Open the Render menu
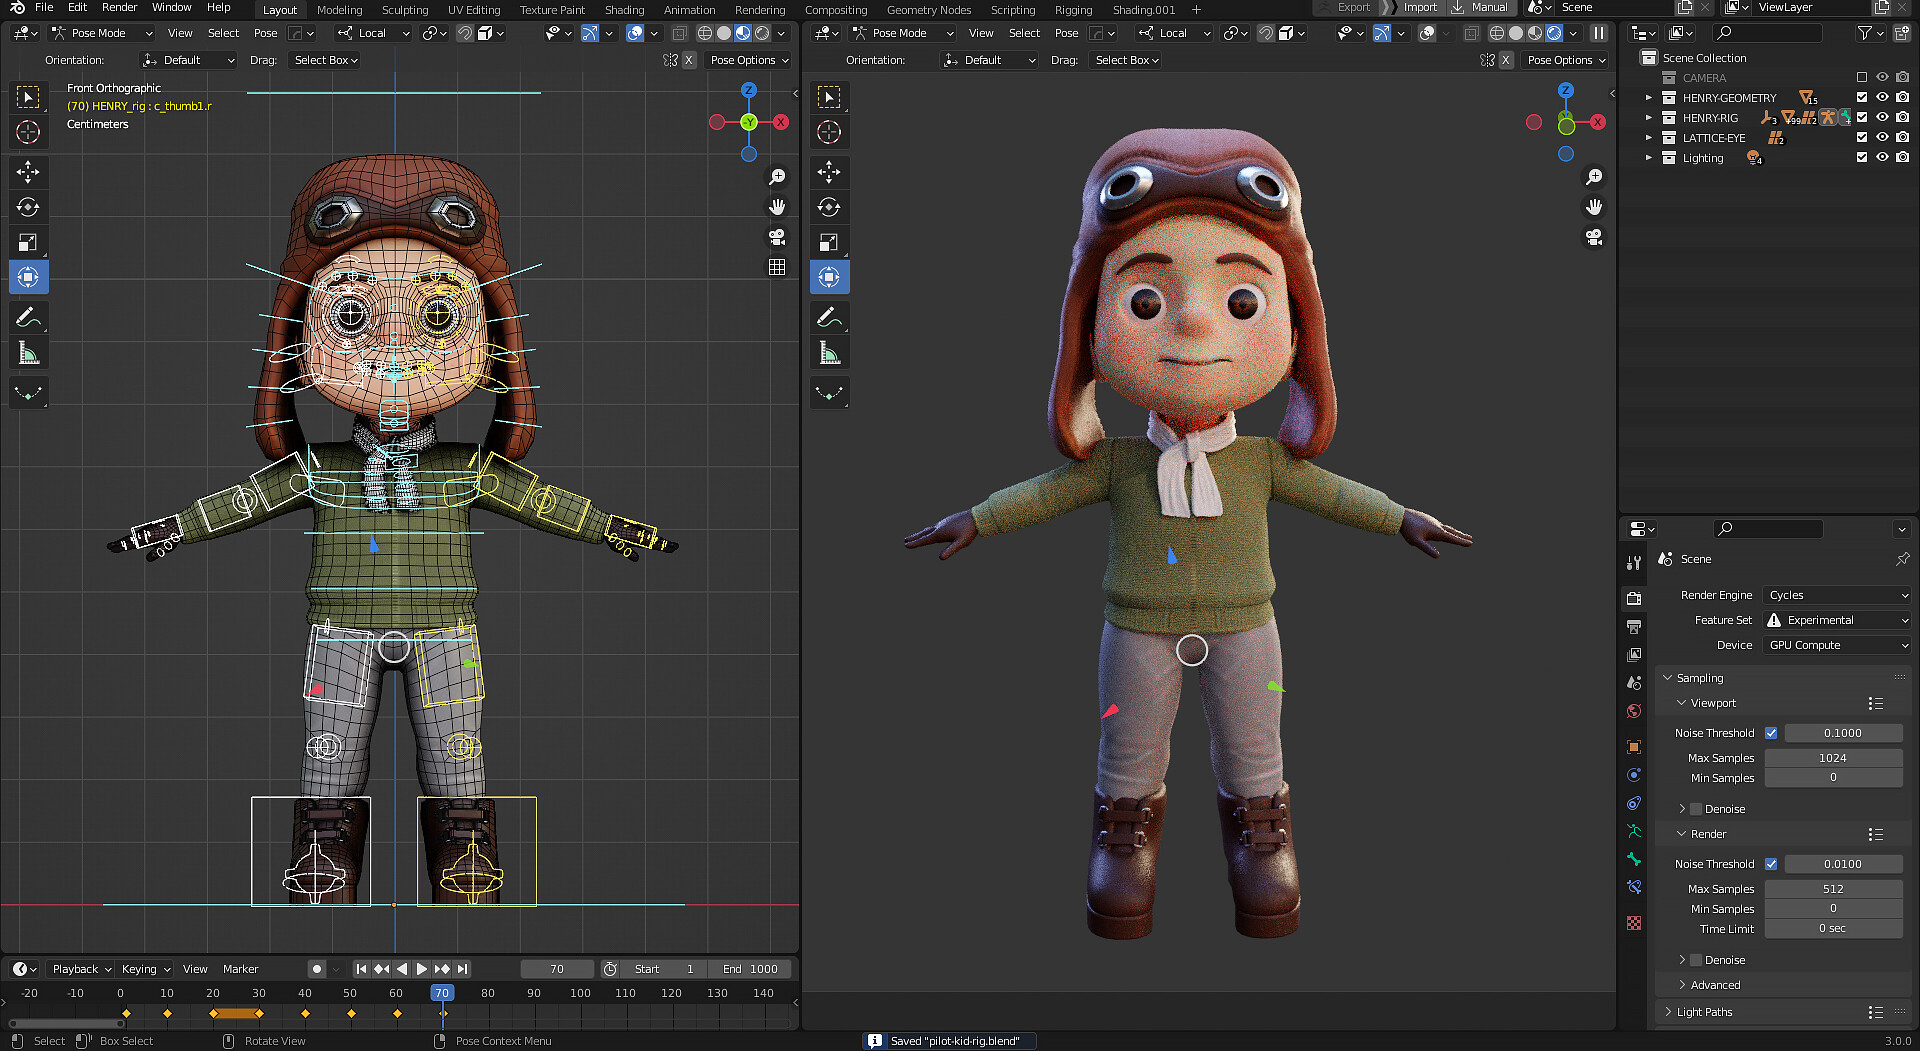The height and width of the screenshot is (1051, 1920). coord(119,7)
